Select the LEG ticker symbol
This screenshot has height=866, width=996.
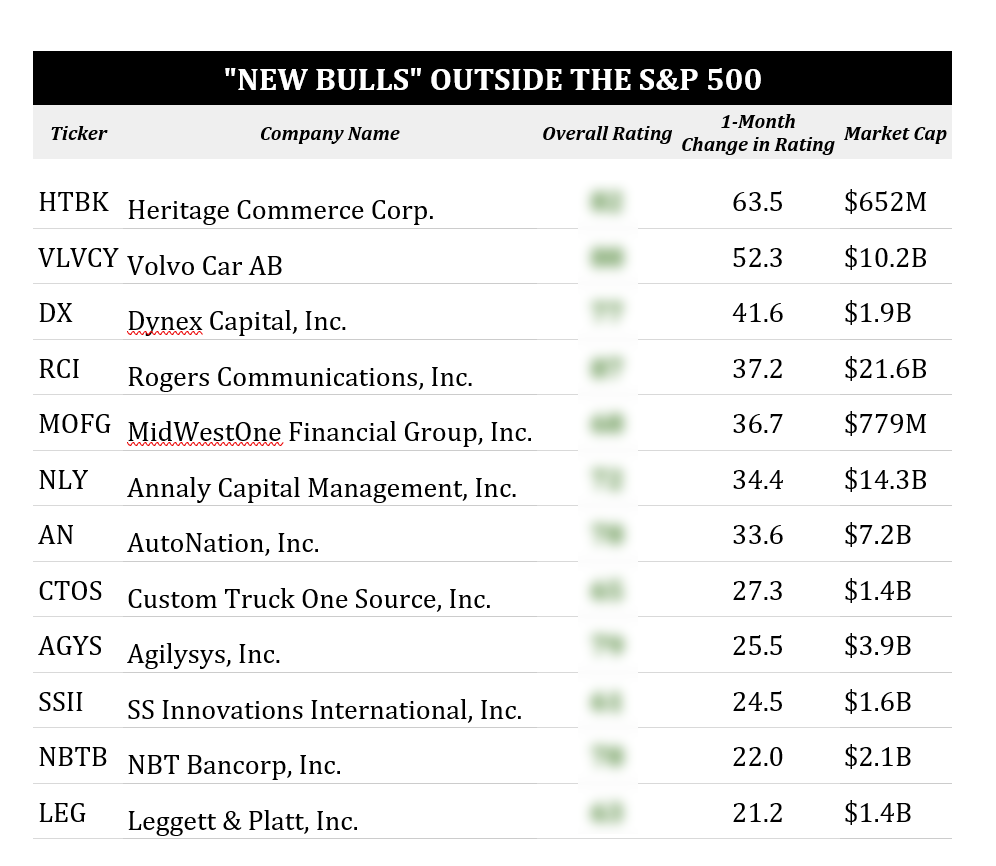point(62,813)
